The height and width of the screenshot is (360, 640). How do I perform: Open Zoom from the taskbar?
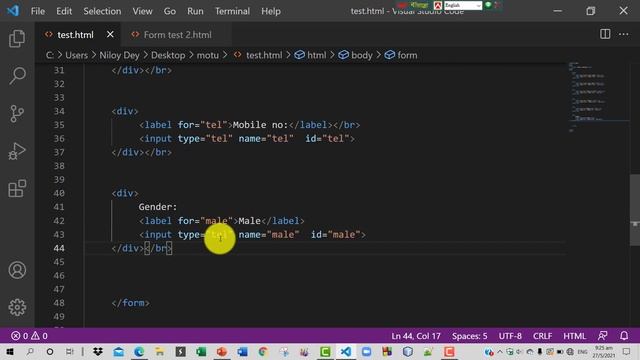[367, 351]
